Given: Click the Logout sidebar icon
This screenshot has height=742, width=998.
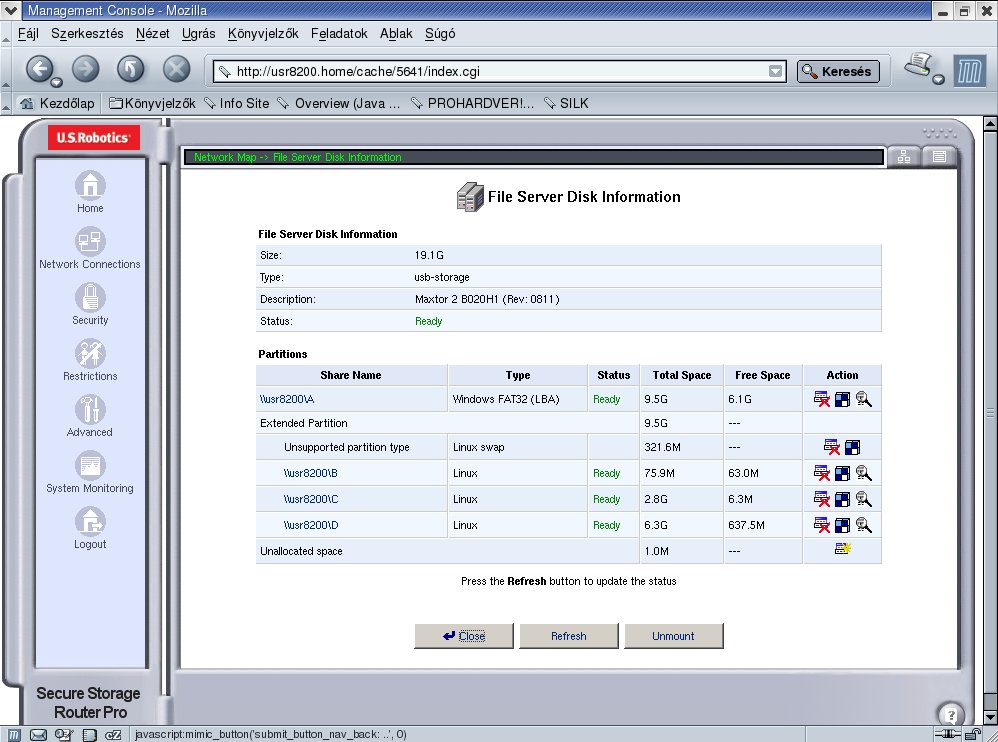Looking at the screenshot, I should click(x=90, y=522).
